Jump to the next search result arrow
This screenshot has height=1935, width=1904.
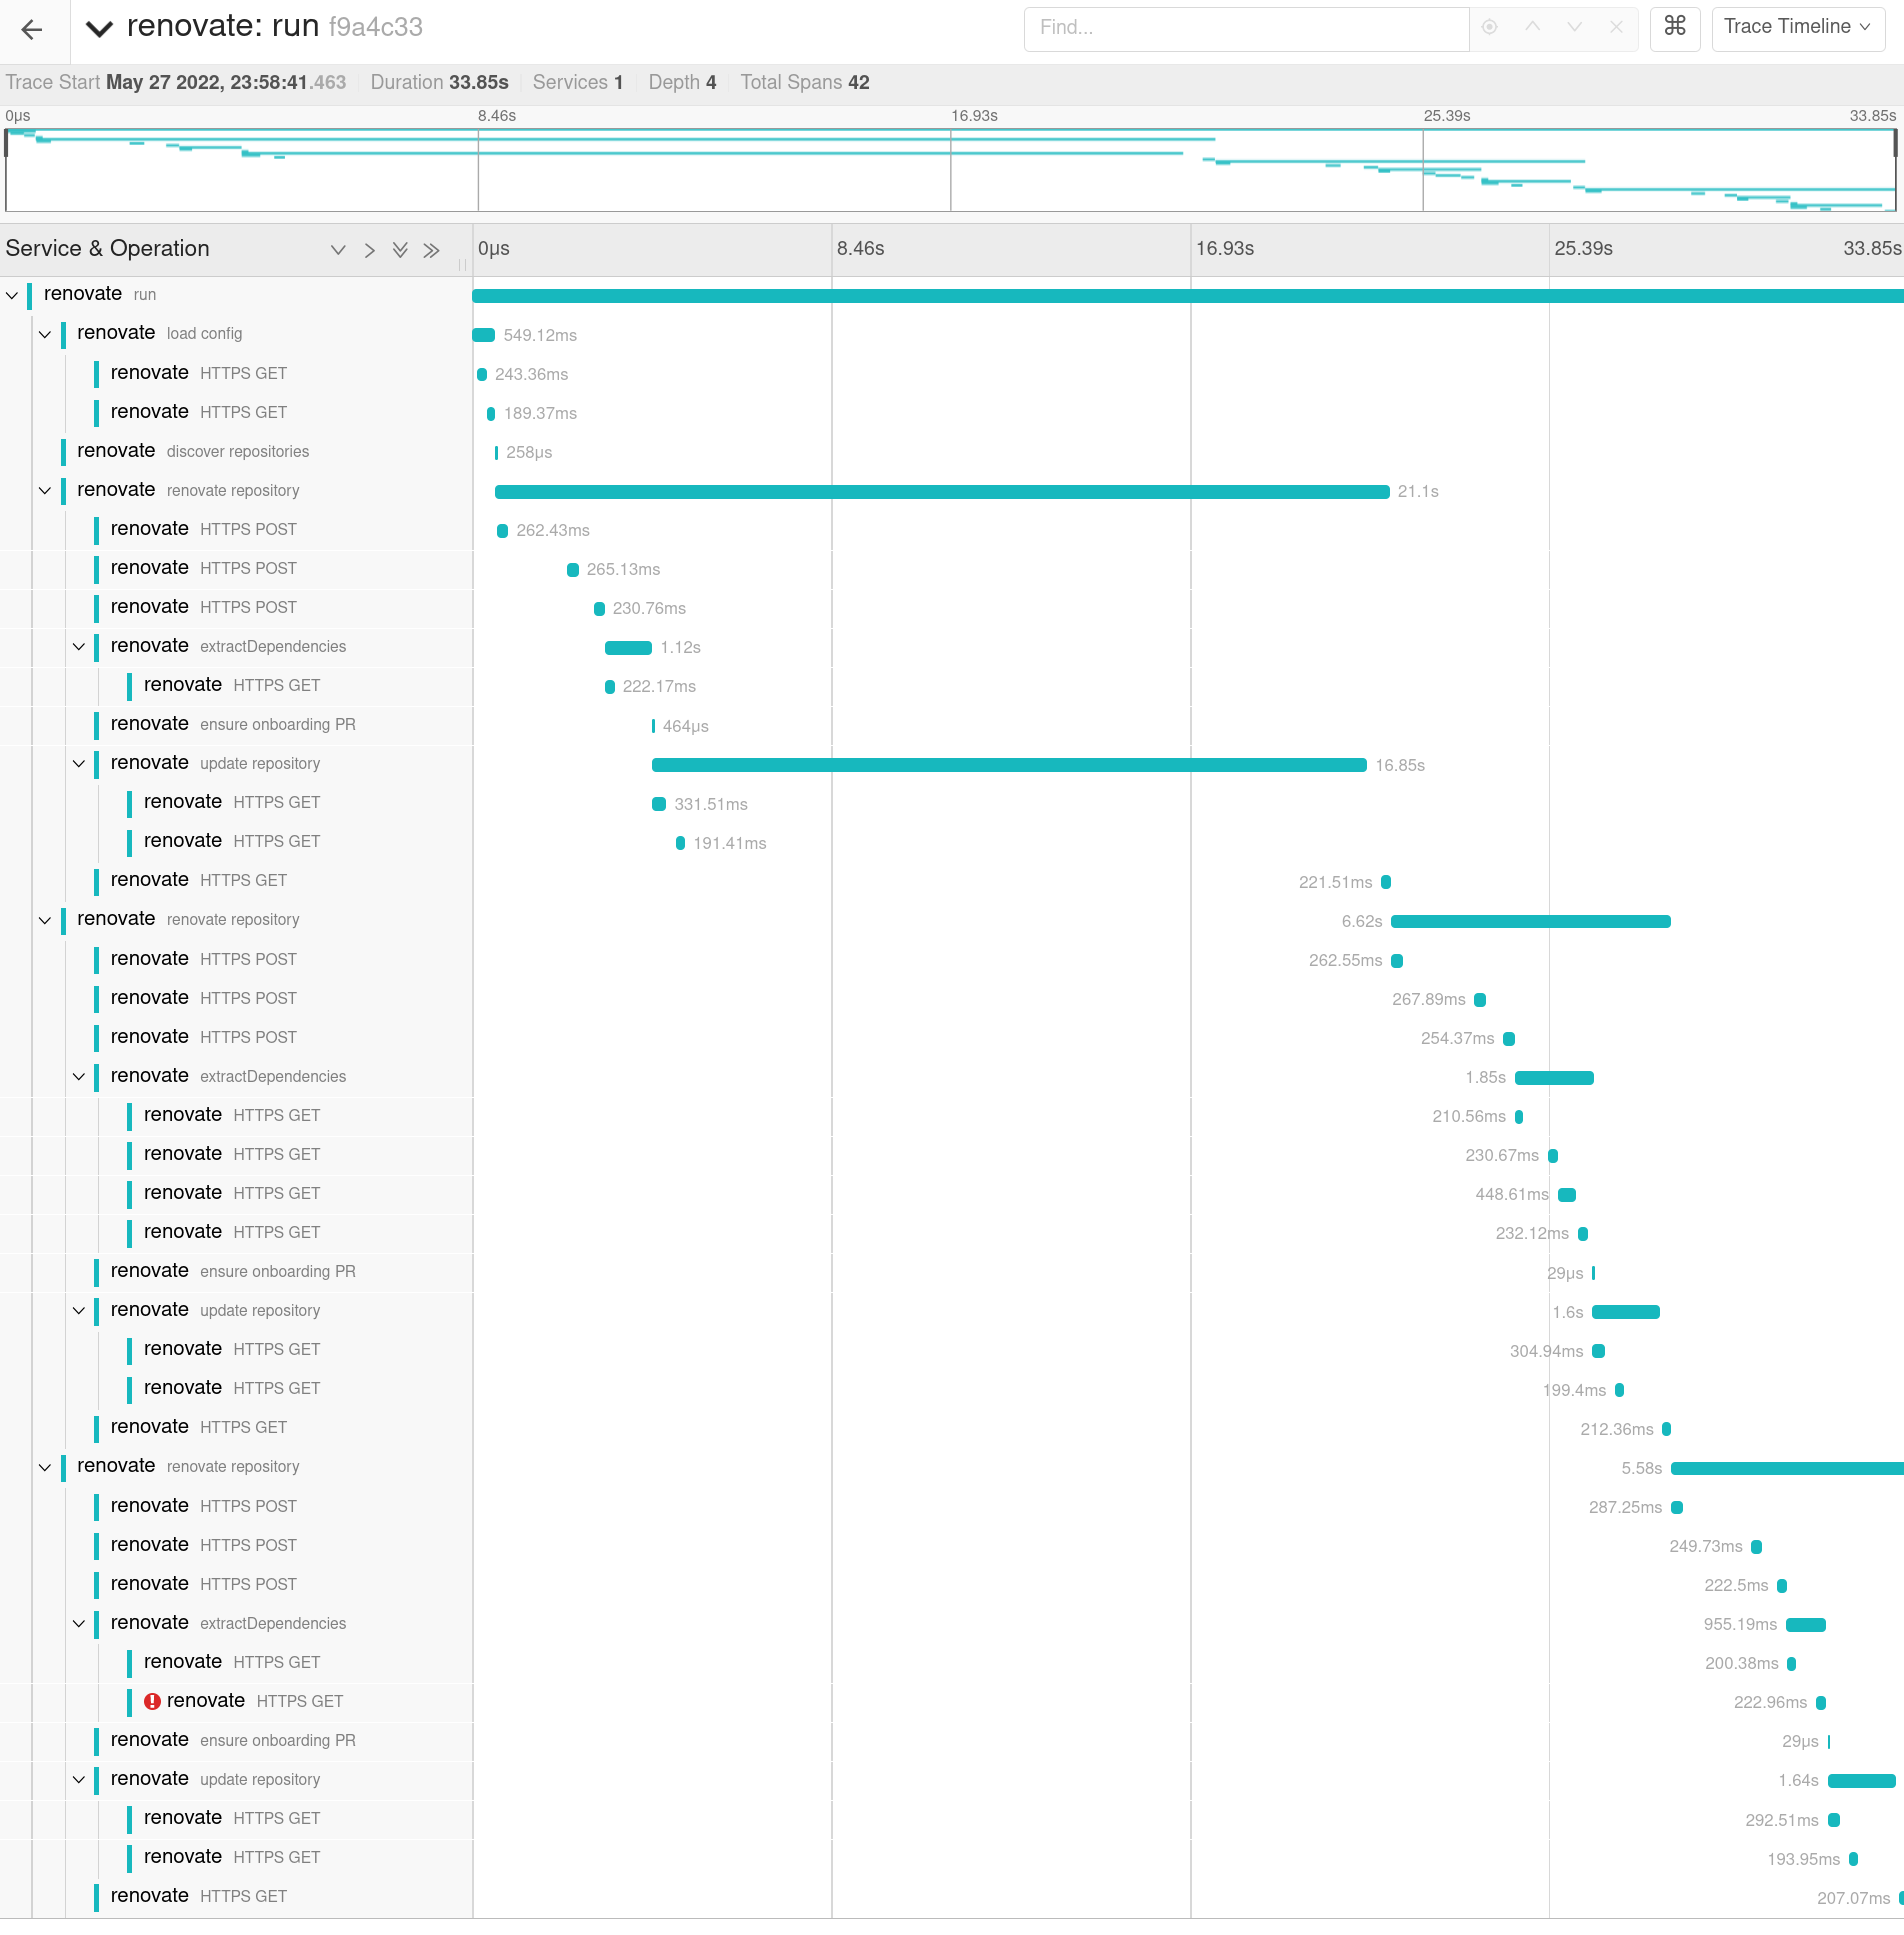(x=1574, y=27)
